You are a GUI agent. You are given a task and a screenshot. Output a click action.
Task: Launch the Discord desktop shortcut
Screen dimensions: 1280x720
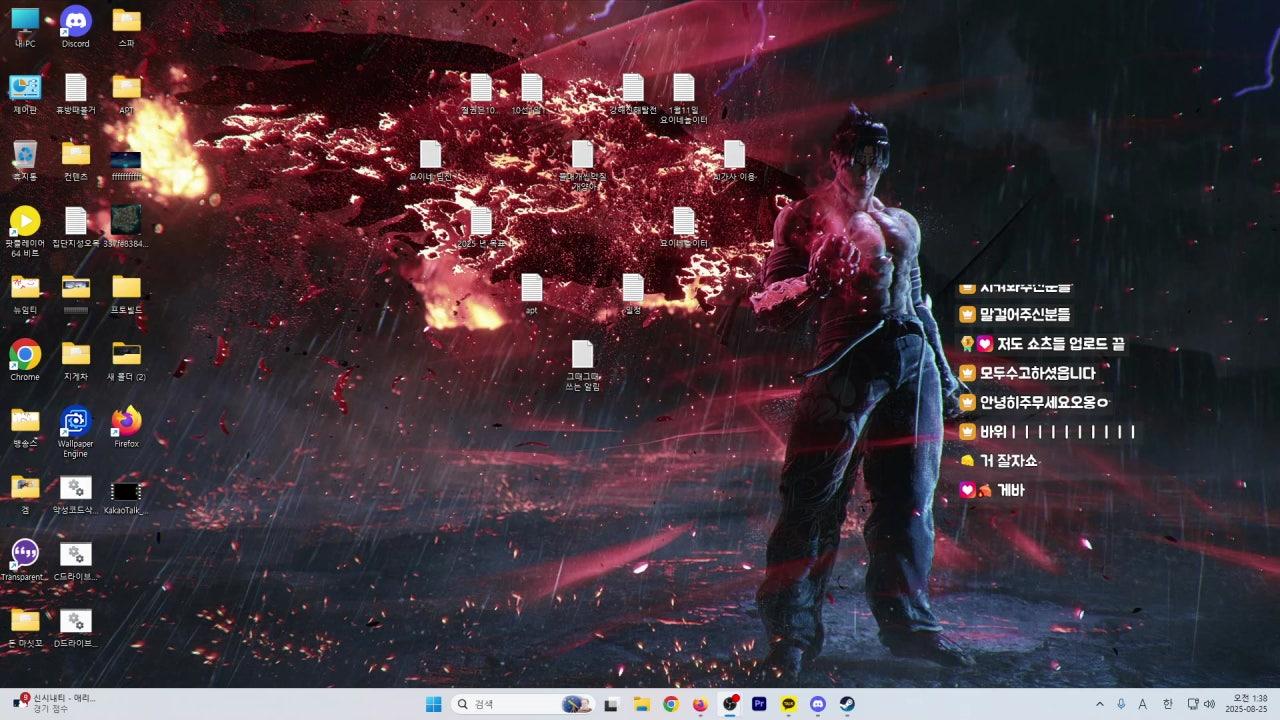[x=76, y=27]
